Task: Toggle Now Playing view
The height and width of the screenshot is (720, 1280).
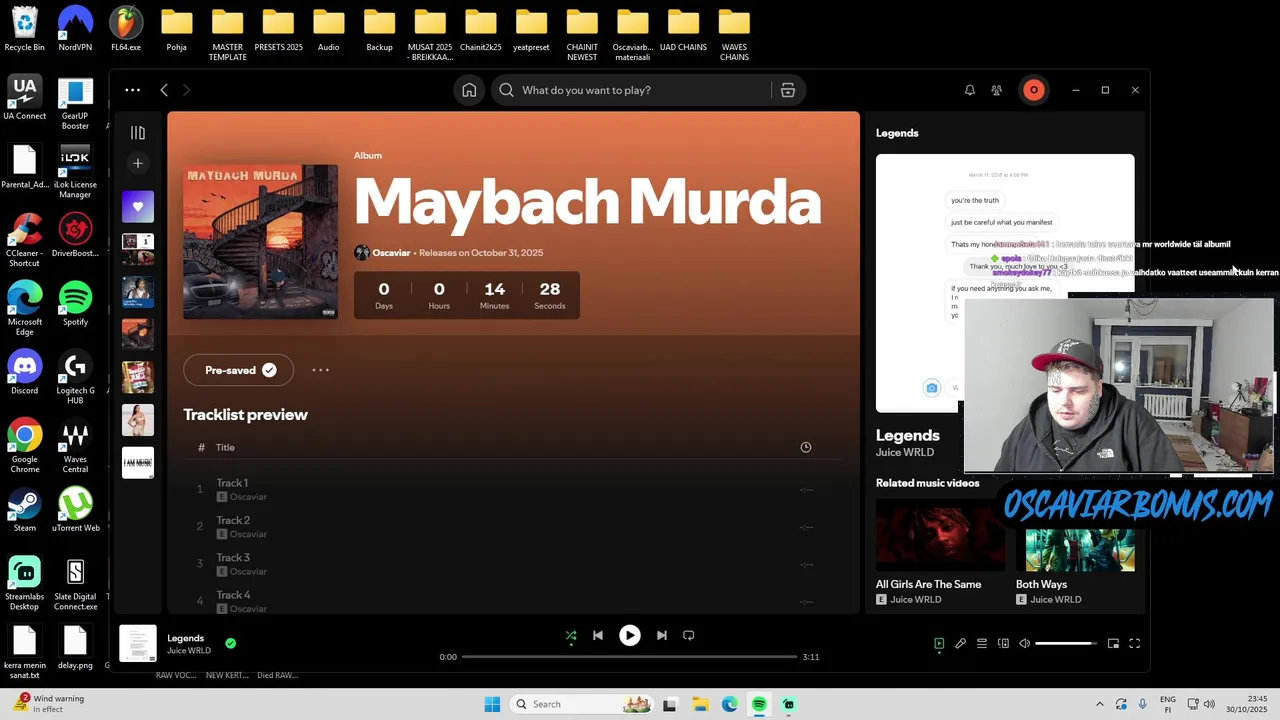Action: click(x=939, y=644)
